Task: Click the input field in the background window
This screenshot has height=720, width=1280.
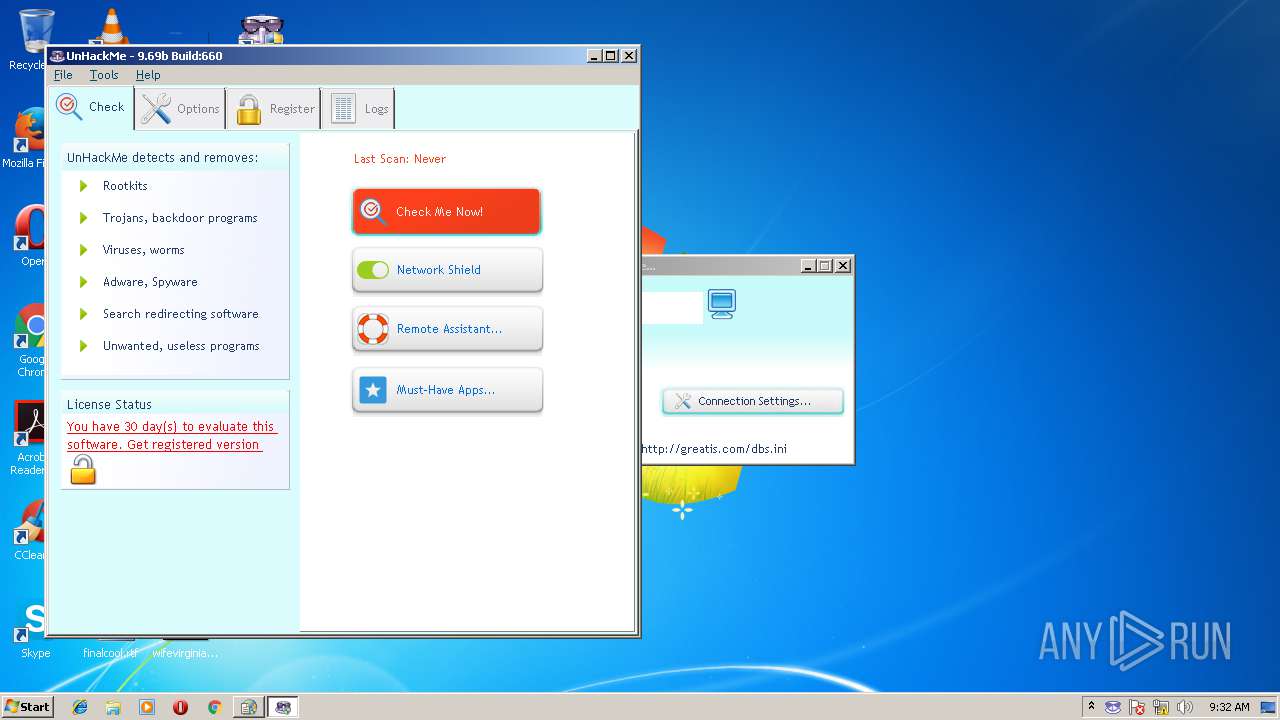Action: 672,308
